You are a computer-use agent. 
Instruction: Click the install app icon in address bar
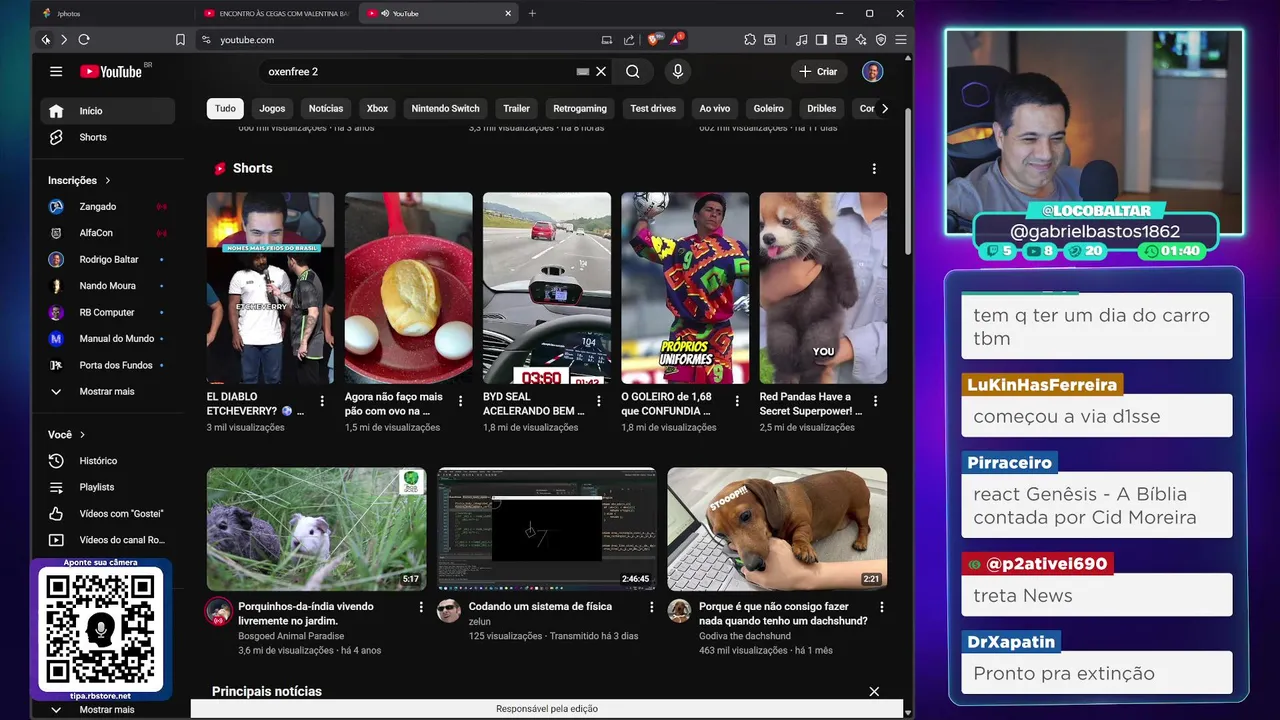click(606, 40)
